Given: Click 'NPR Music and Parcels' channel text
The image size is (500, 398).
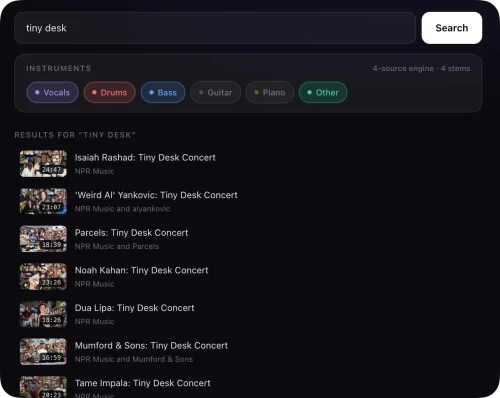Looking at the screenshot, I should (x=117, y=247).
